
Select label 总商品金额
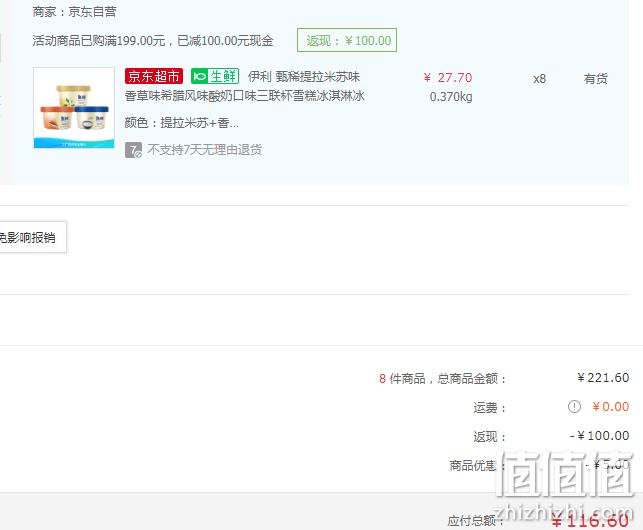[467, 378]
